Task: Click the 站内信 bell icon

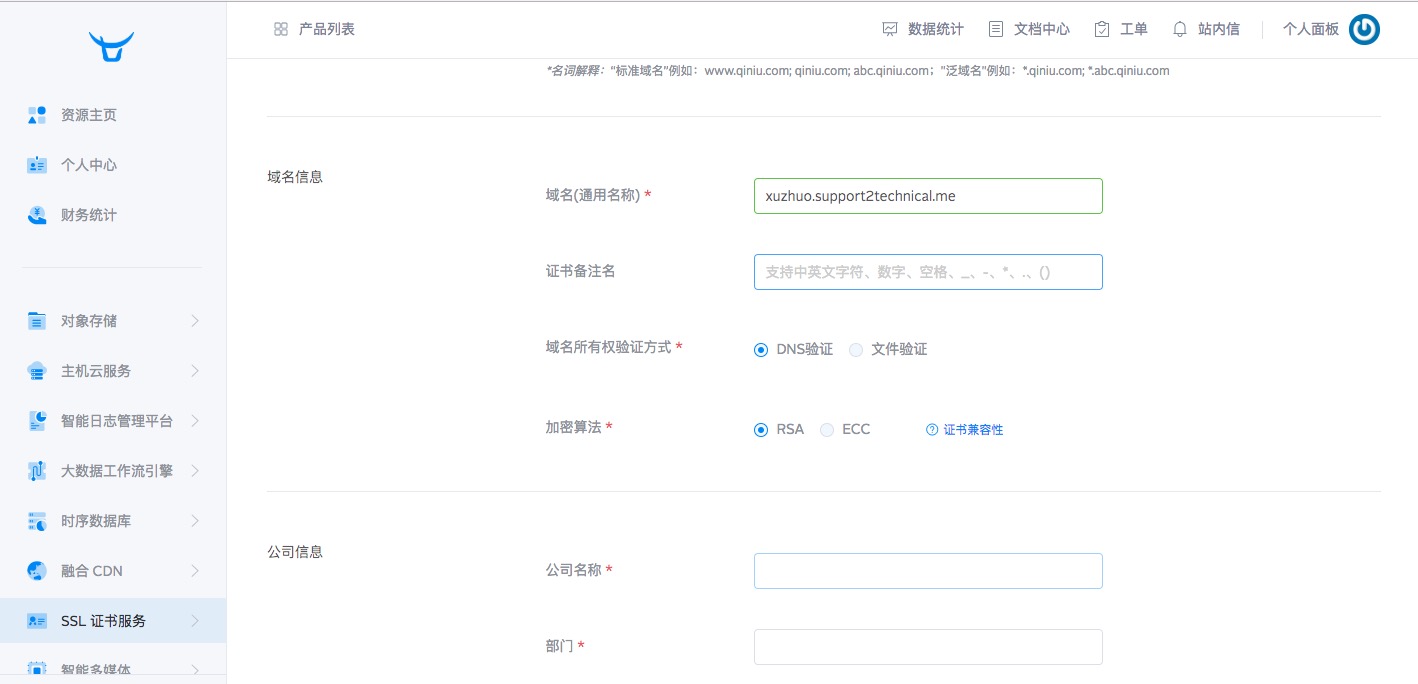Action: (x=1180, y=29)
